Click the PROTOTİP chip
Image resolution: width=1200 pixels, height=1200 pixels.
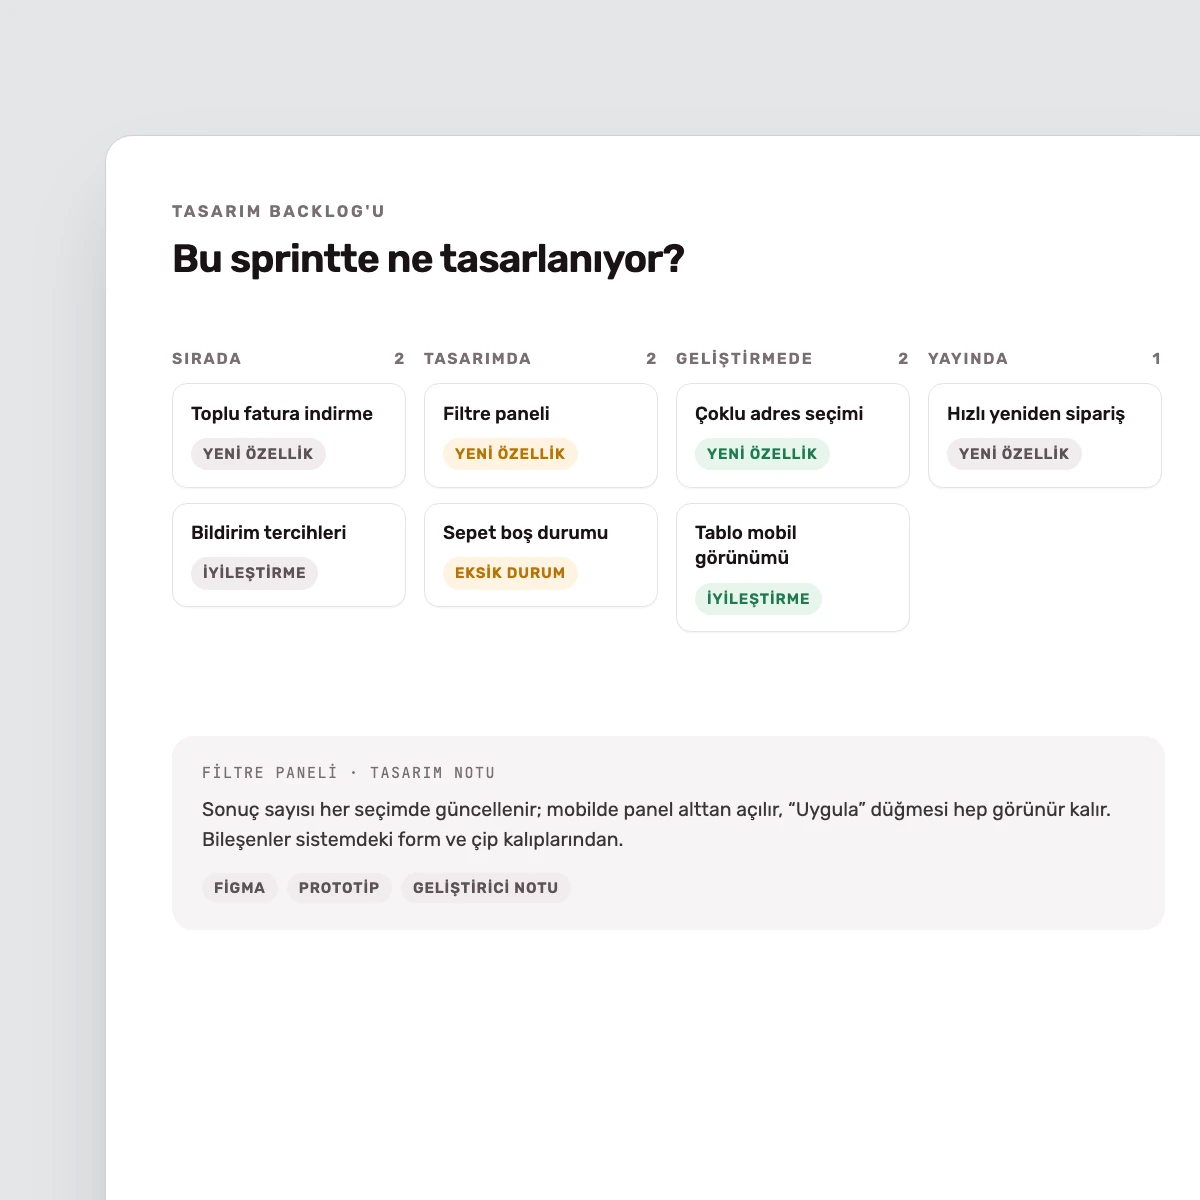pyautogui.click(x=339, y=888)
